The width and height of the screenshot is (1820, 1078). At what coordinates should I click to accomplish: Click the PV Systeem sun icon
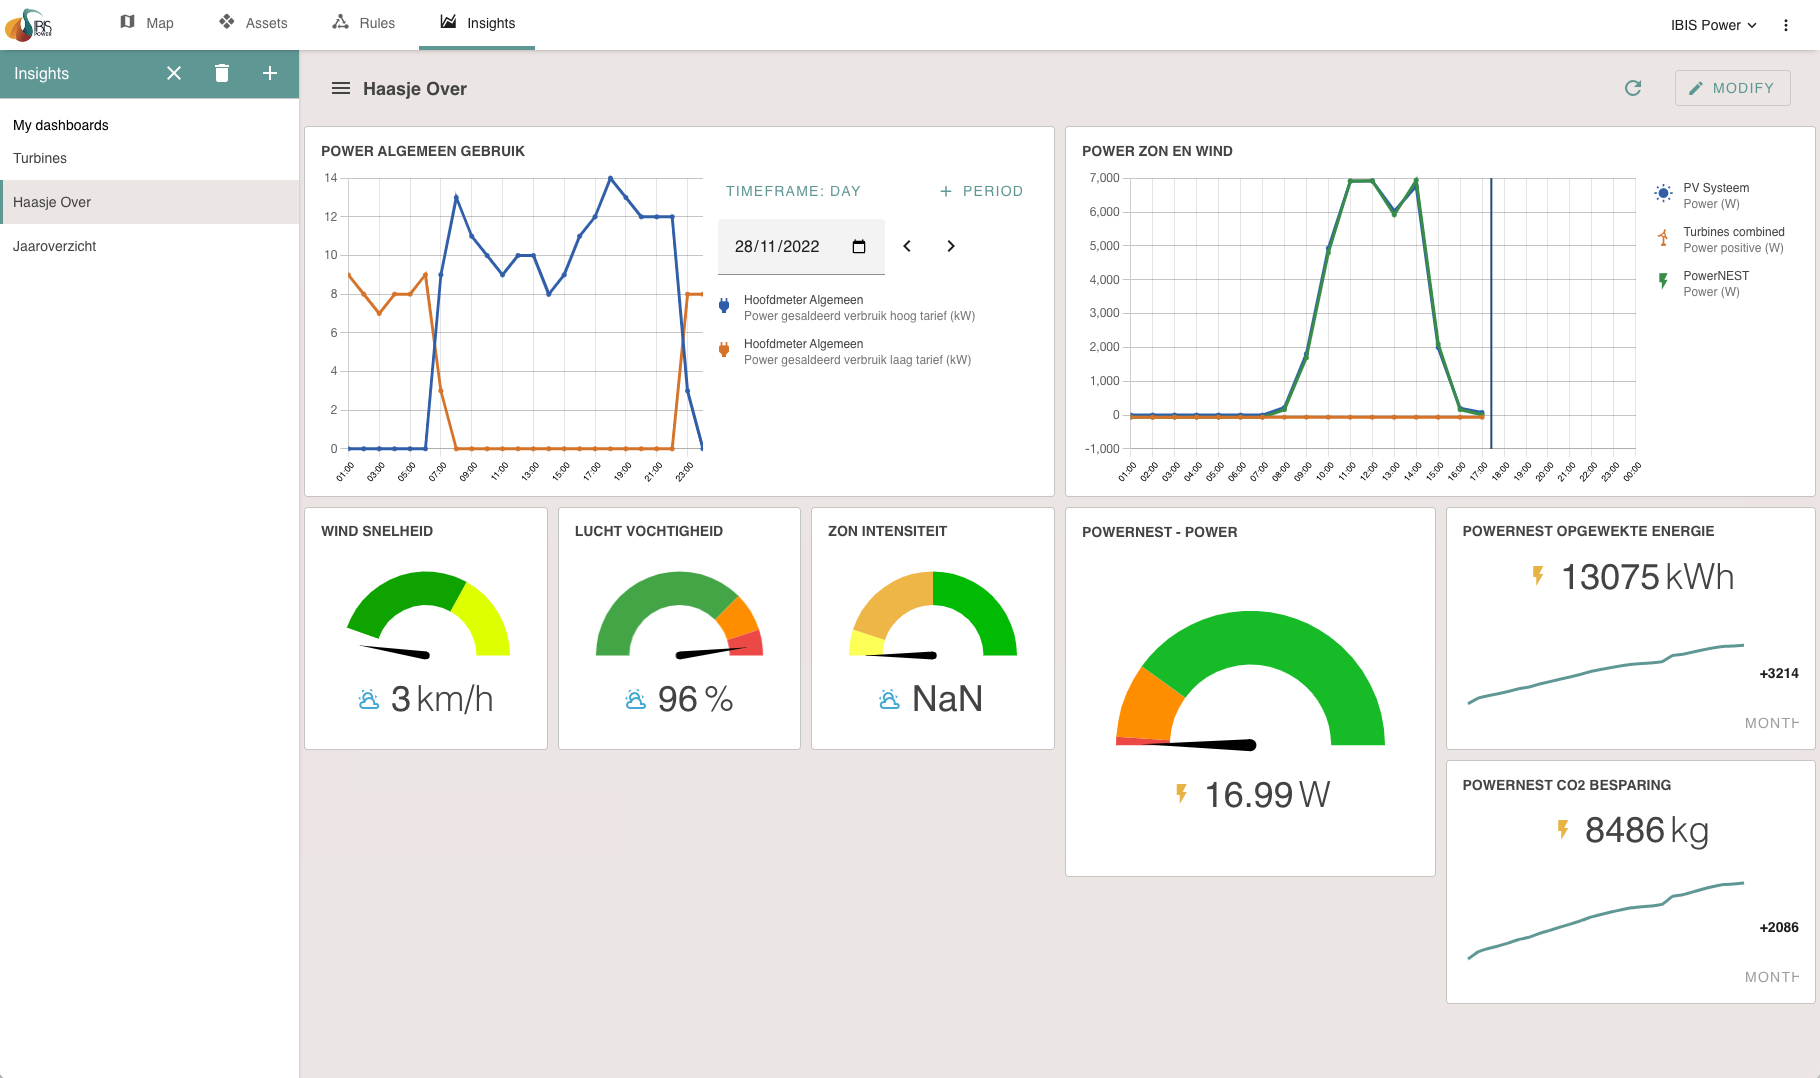[1663, 193]
